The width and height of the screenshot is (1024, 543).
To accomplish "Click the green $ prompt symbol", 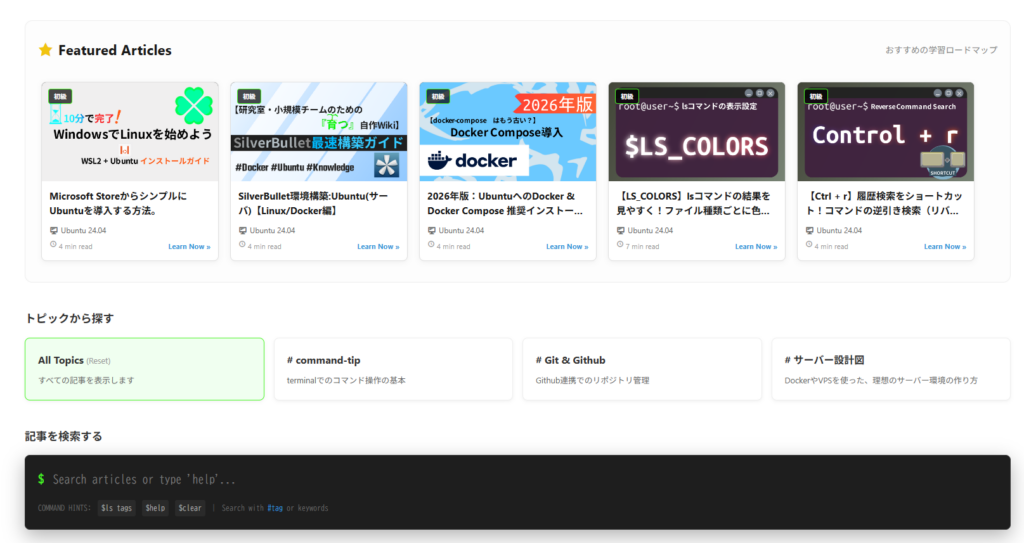I will (x=41, y=479).
